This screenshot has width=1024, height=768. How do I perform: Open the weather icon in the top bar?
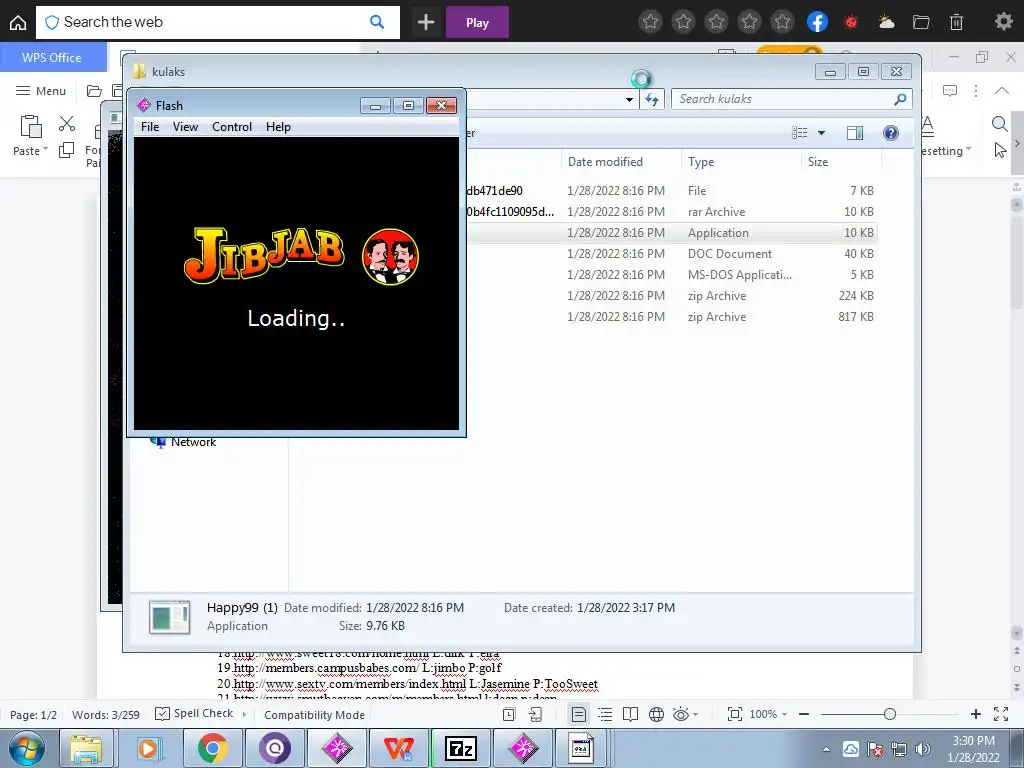[886, 23]
